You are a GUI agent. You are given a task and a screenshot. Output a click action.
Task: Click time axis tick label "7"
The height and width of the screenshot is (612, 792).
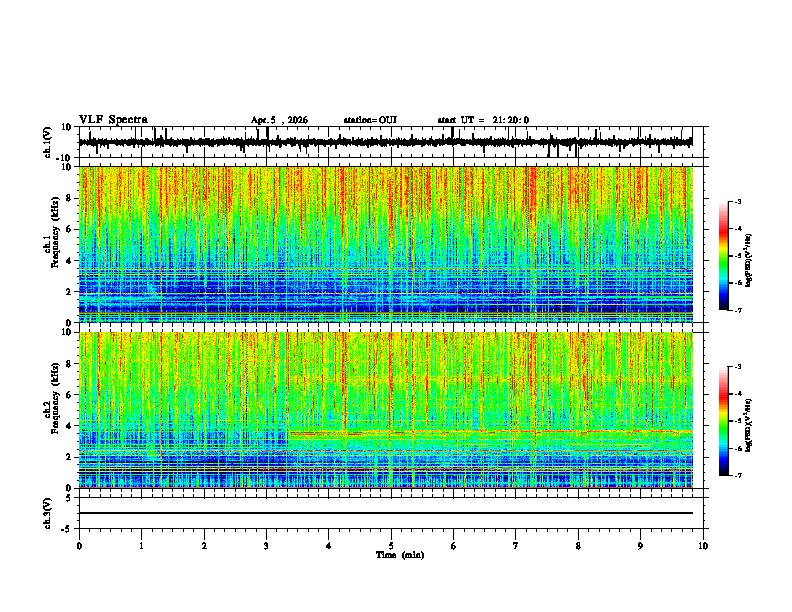pos(516,546)
